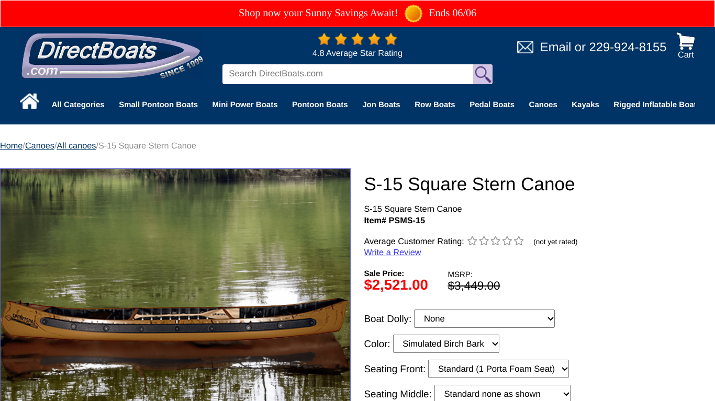Click the DirectBoats.com logo
Image resolution: width=715 pixels, height=401 pixels.
point(111,56)
